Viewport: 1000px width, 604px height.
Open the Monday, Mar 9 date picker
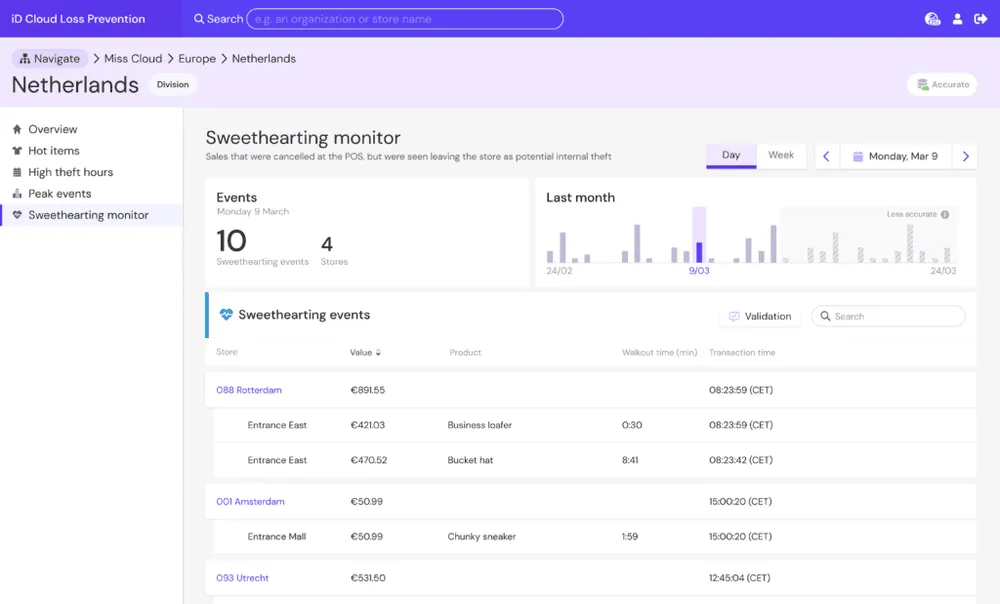pos(896,156)
